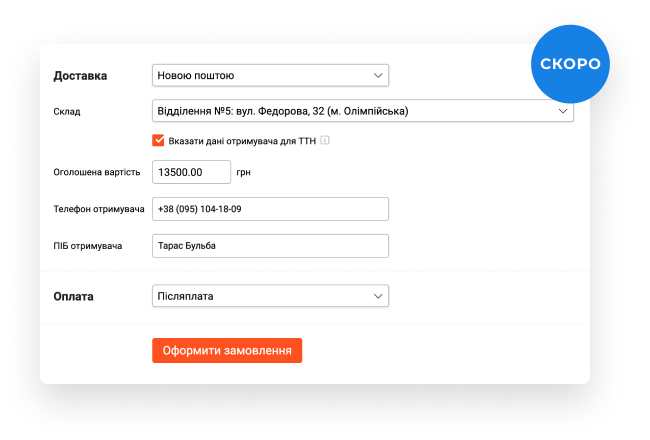This screenshot has width=650, height=440.
Task: Focus the recipient name field 'Тарас Бульба'
Action: point(270,246)
